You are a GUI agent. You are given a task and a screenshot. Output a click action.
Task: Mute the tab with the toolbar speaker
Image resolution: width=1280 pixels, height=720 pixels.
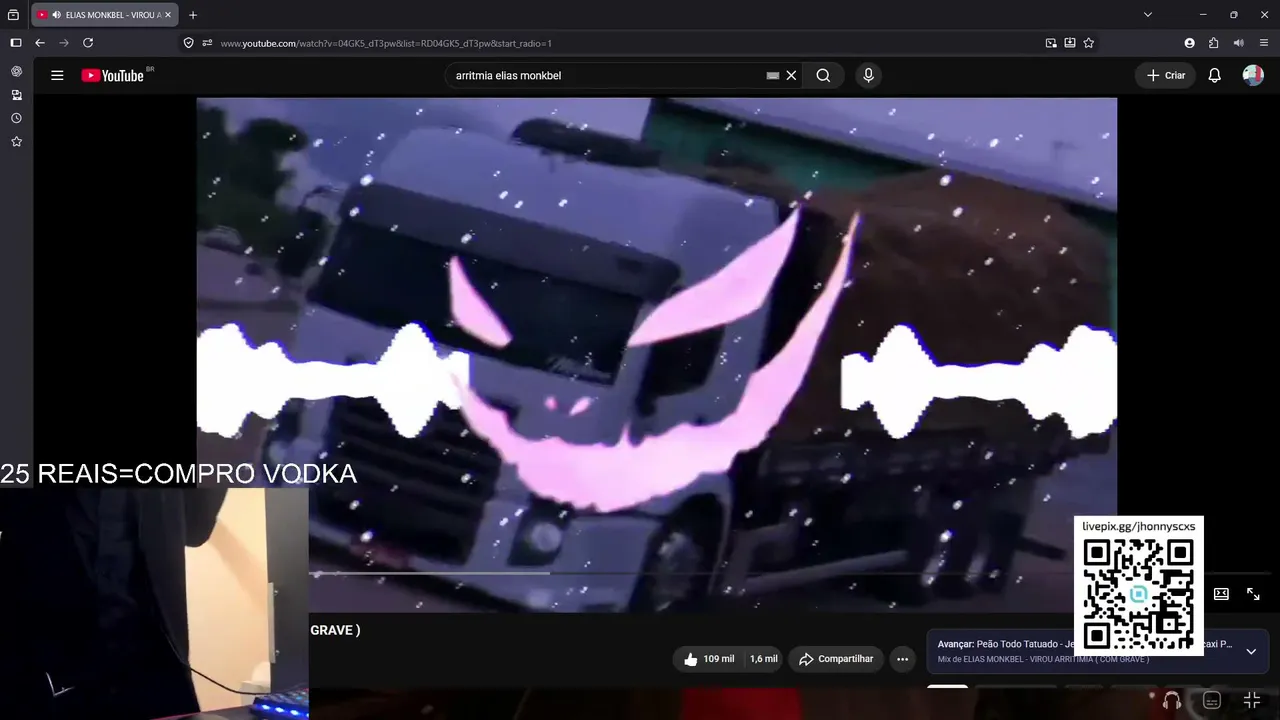click(x=1239, y=43)
